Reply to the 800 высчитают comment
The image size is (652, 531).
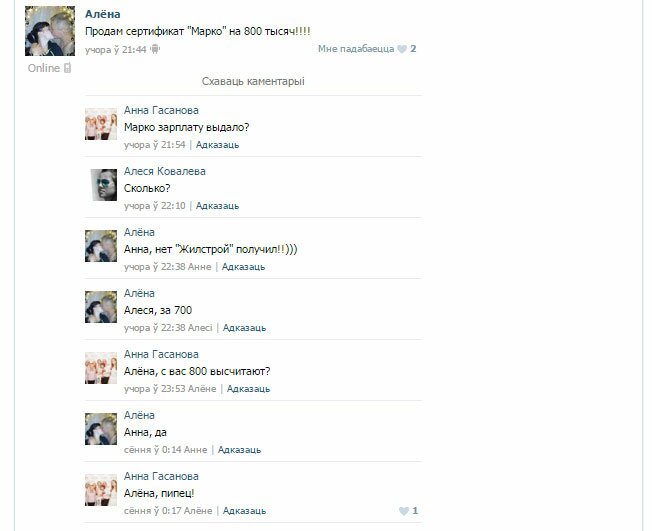[x=248, y=389]
